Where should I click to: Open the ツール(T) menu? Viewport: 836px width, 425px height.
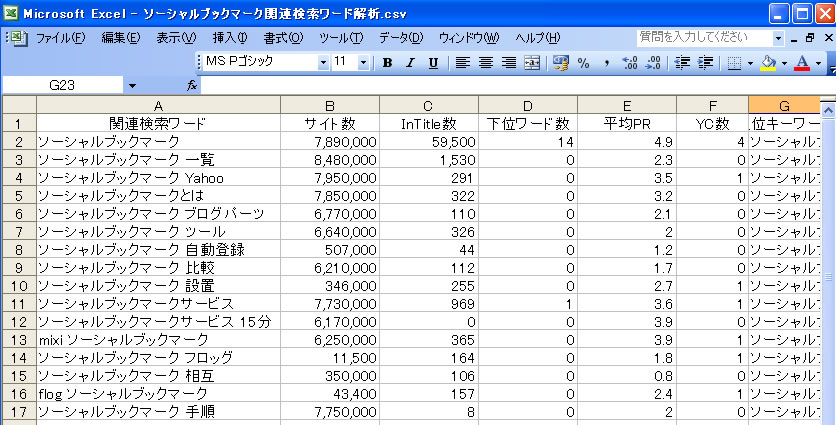pyautogui.click(x=341, y=38)
